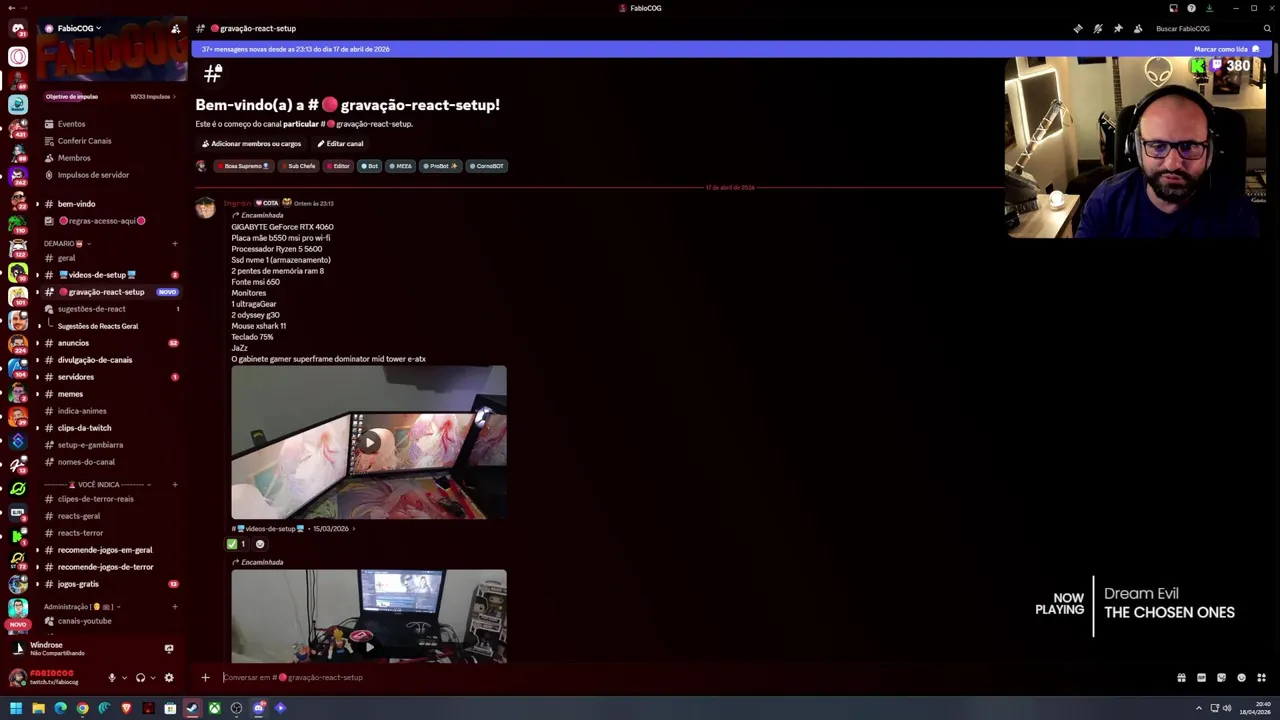Open audio output options arrow

pyautogui.click(x=152, y=677)
